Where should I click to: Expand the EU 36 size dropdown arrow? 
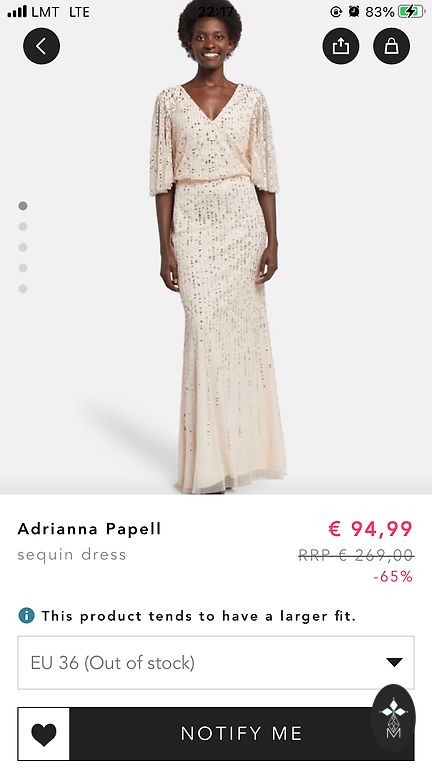point(394,663)
